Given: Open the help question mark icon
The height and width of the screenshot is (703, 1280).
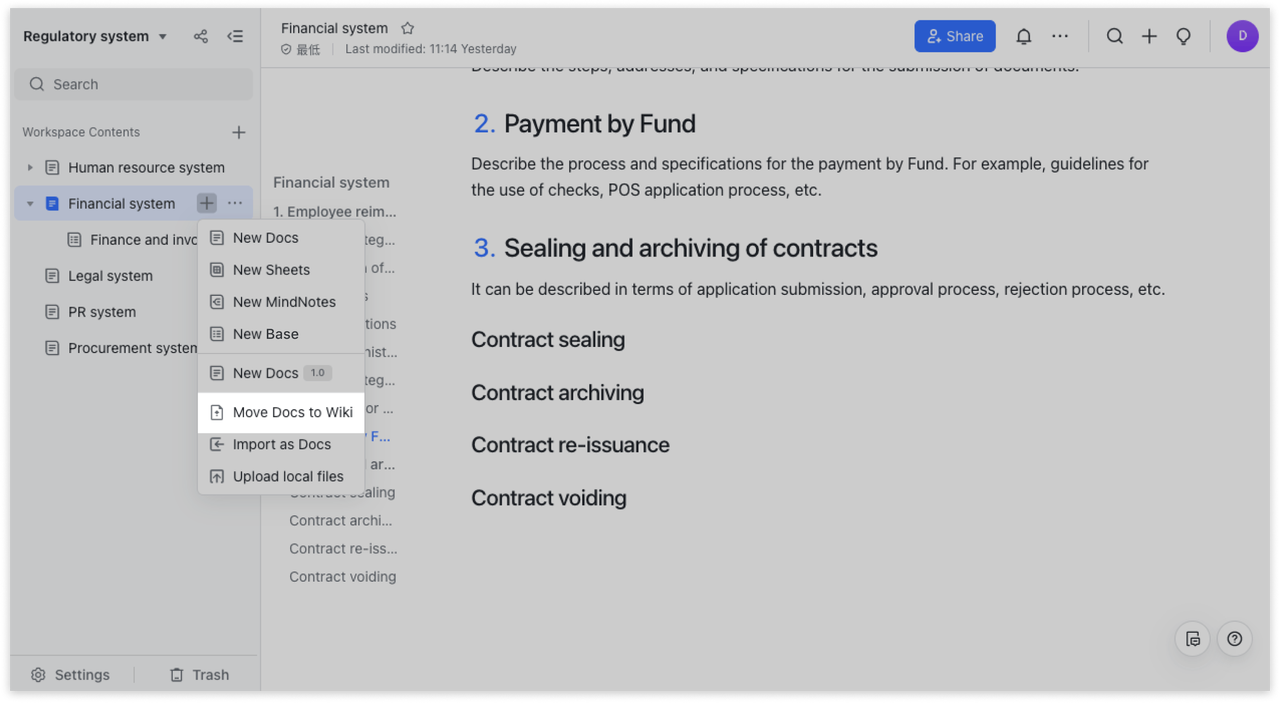Looking at the screenshot, I should (x=1234, y=639).
